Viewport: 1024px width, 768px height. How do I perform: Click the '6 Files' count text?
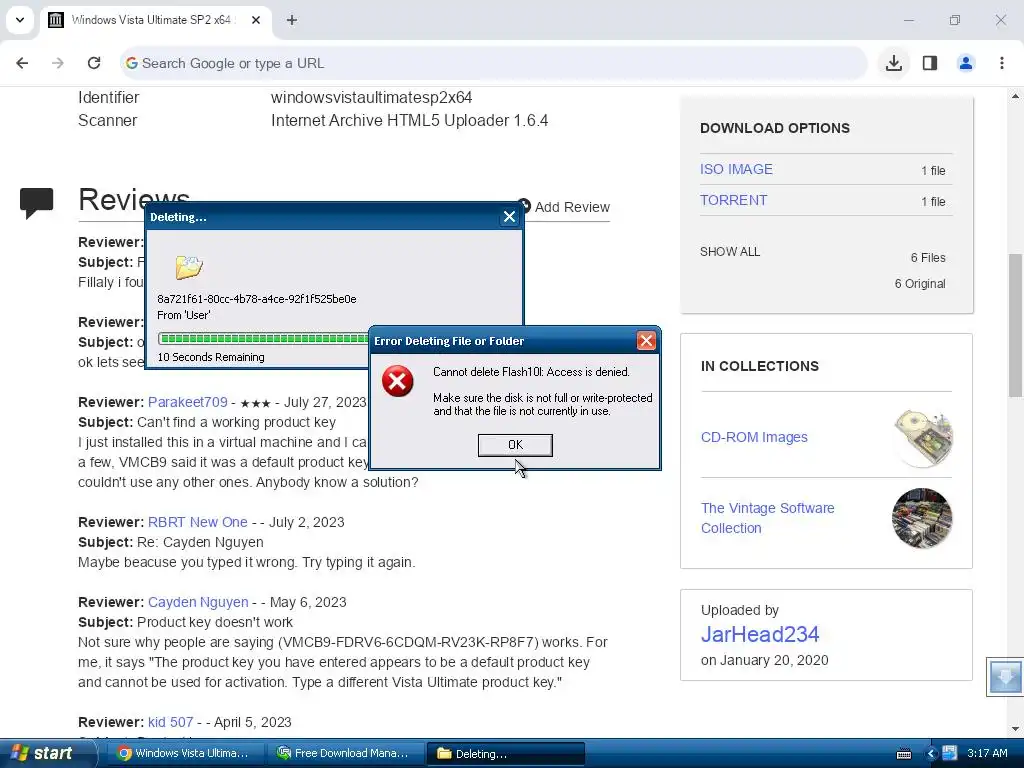click(x=928, y=257)
